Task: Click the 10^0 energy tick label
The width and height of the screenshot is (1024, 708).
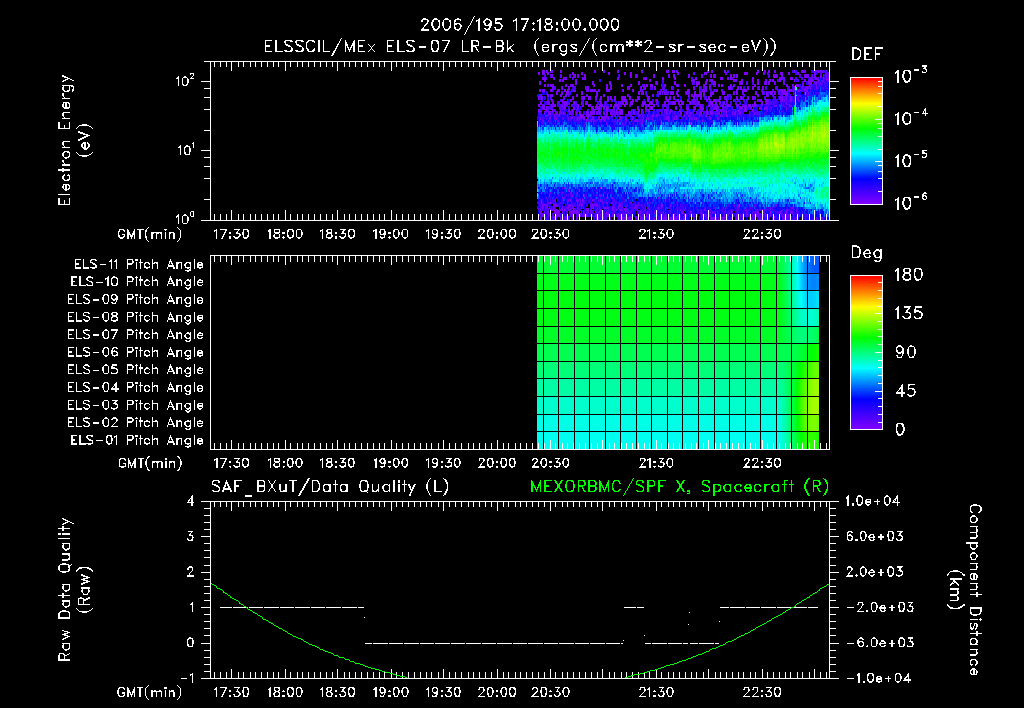Action: [185, 217]
